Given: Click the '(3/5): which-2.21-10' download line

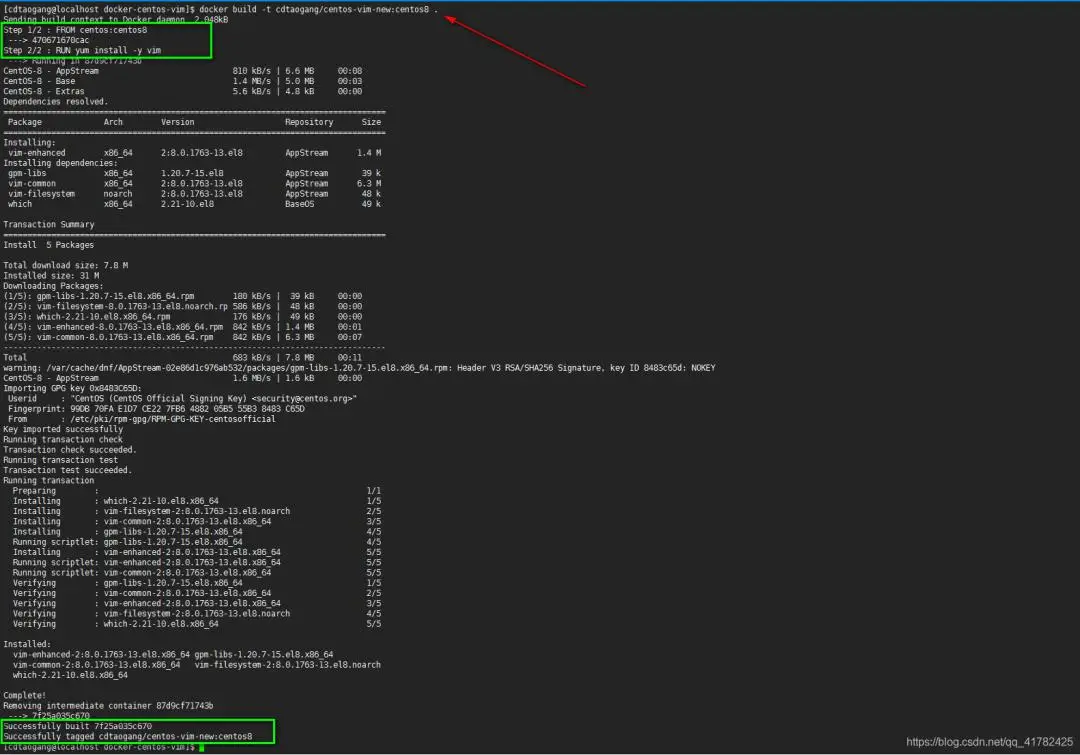Looking at the screenshot, I should point(183,317).
